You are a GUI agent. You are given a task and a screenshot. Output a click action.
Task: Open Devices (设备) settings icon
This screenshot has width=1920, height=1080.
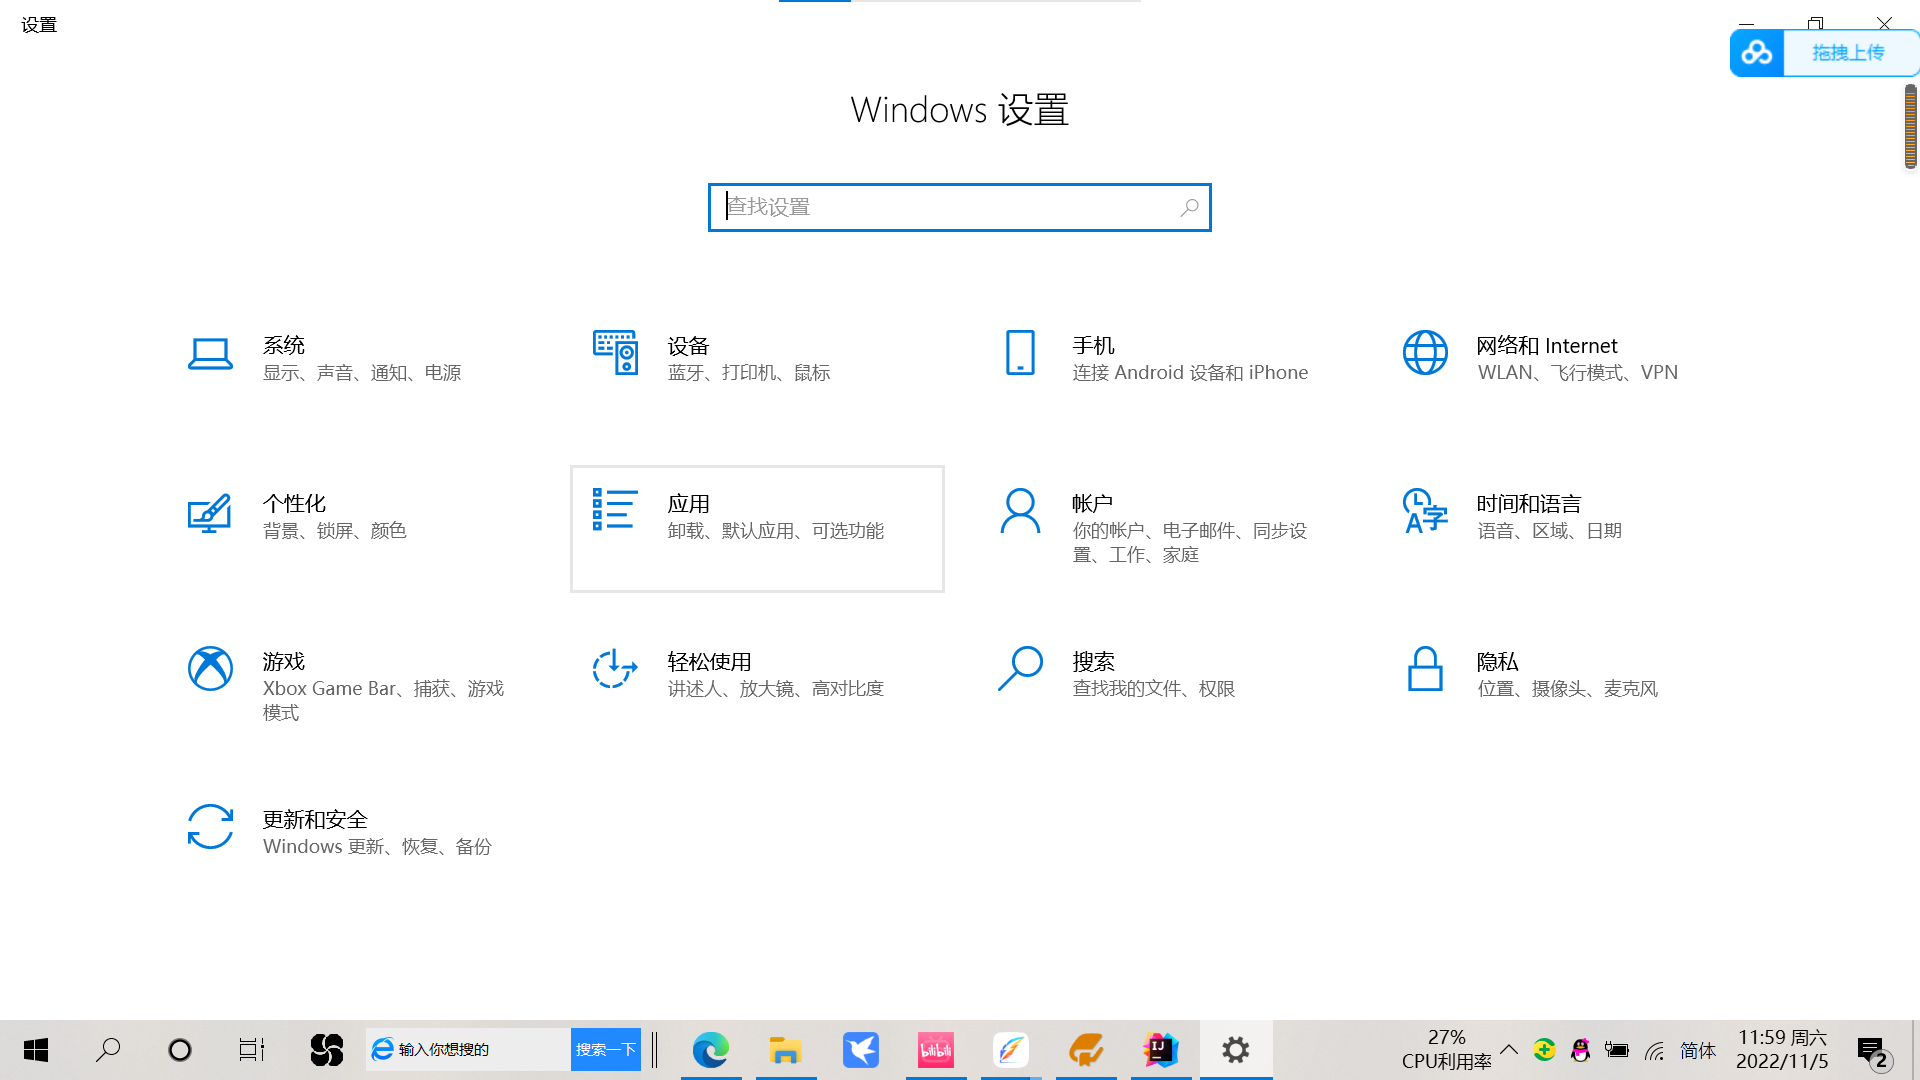coord(615,353)
